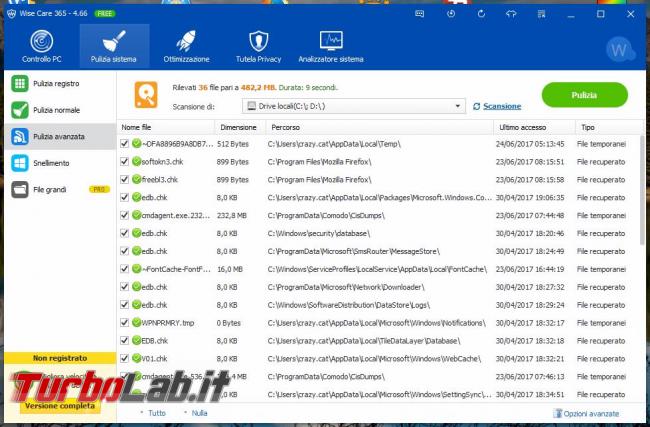The width and height of the screenshot is (650, 427).
Task: Uncheck the WPNPRMRY.tmp checkbox
Action: pyautogui.click(x=124, y=322)
